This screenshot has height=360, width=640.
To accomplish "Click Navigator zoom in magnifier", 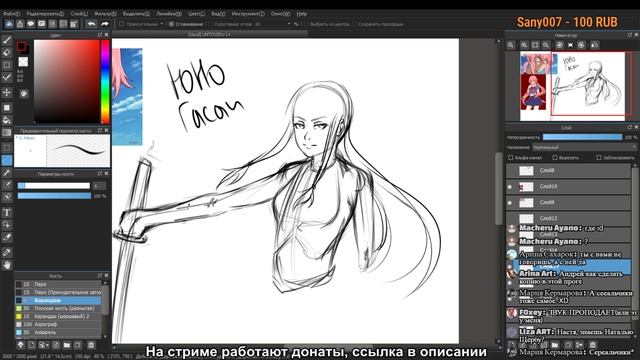I will tap(524, 45).
